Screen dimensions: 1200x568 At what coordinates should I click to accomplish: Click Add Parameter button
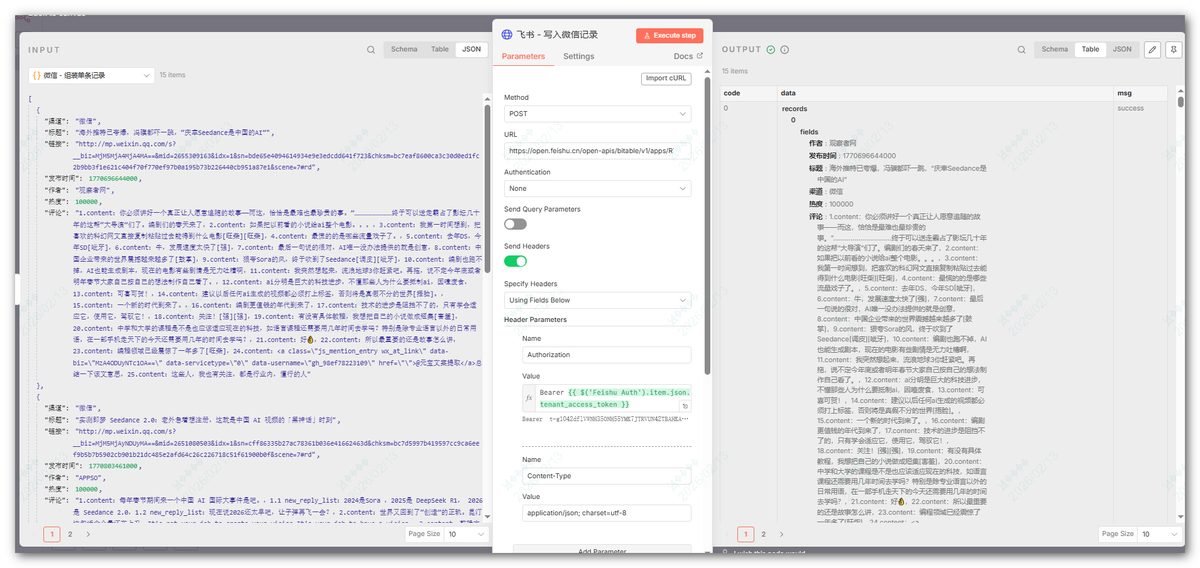coord(602,551)
